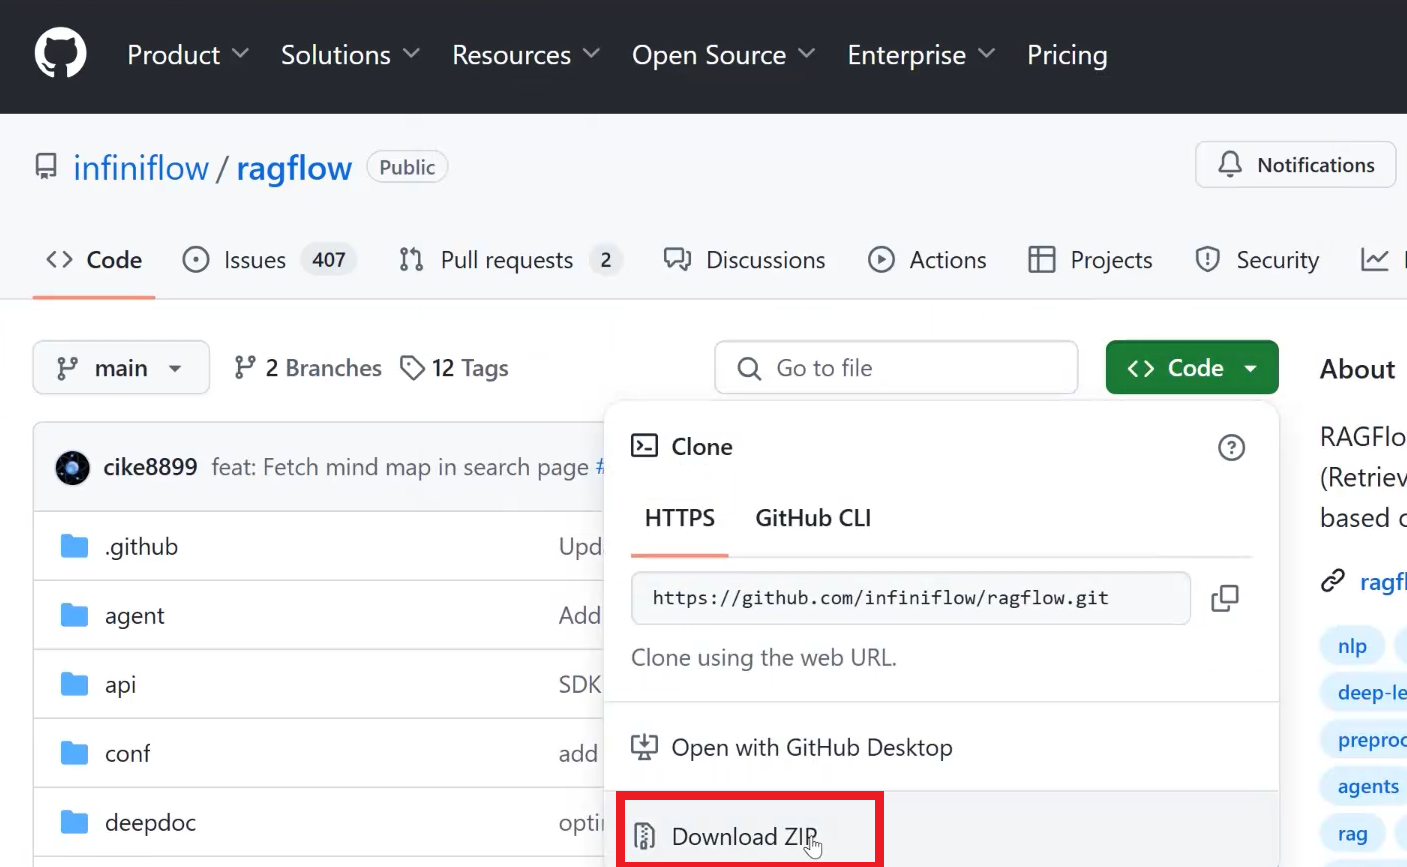
Task: Click the Clone help question mark icon
Action: tap(1231, 447)
